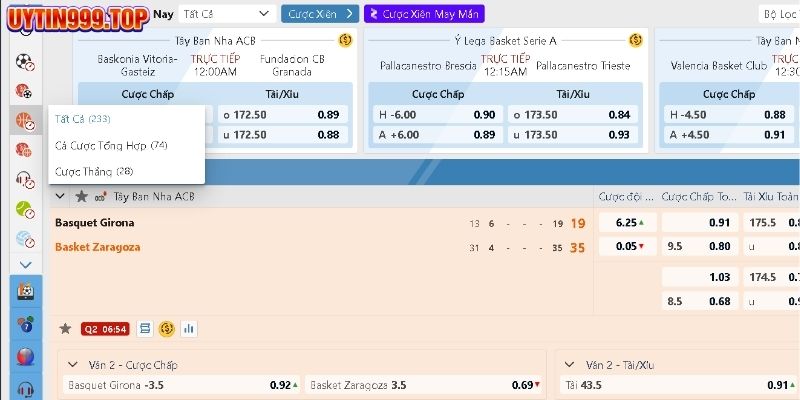Collapse the Tây Ban Nha ACB league section
800x400 pixels.
tap(61, 196)
